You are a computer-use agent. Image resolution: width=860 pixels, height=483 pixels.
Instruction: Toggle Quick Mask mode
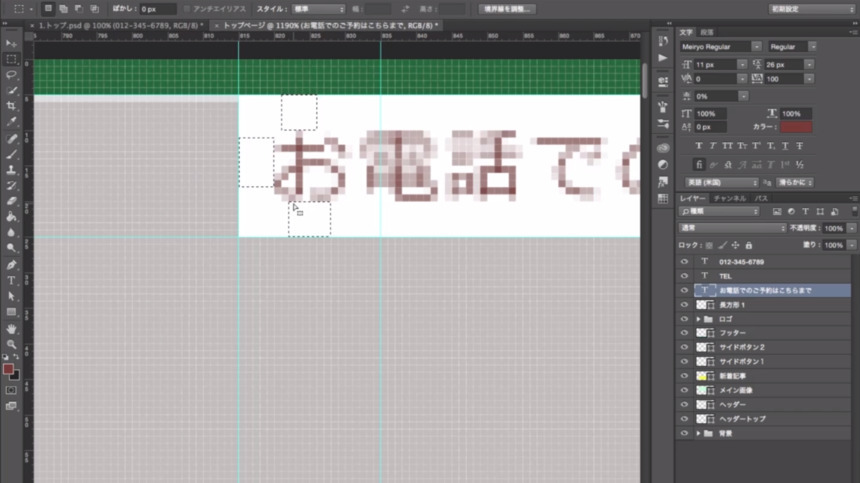coord(11,390)
